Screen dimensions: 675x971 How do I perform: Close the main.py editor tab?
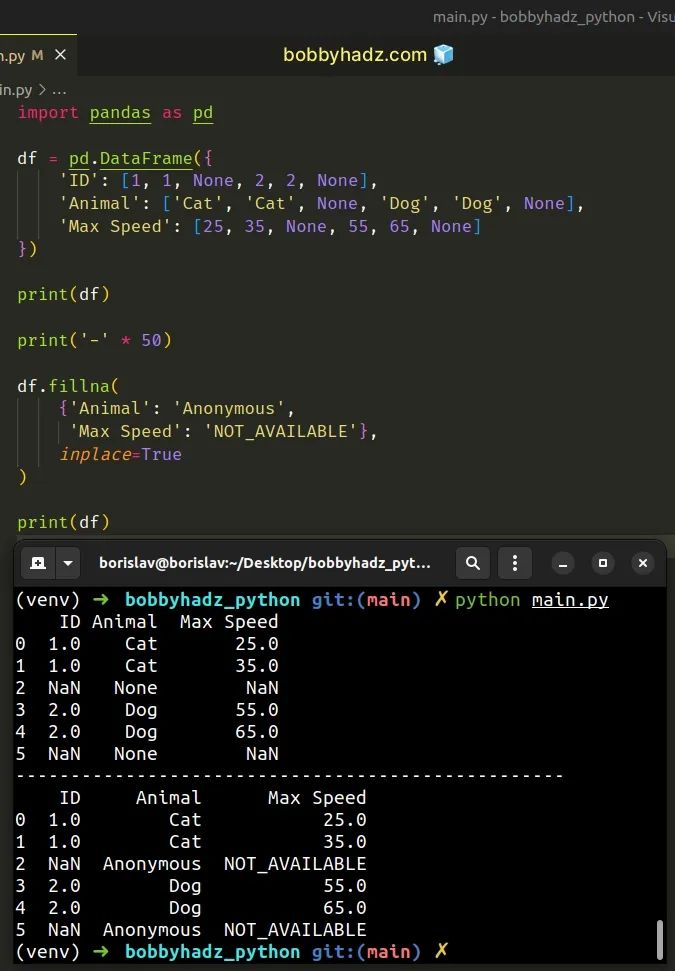tap(60, 55)
